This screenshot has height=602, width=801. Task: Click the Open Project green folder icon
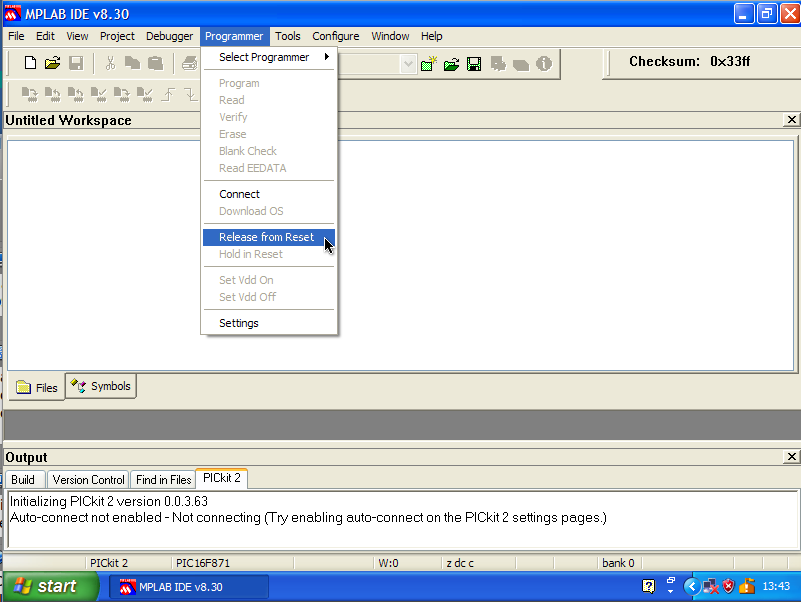click(x=452, y=64)
